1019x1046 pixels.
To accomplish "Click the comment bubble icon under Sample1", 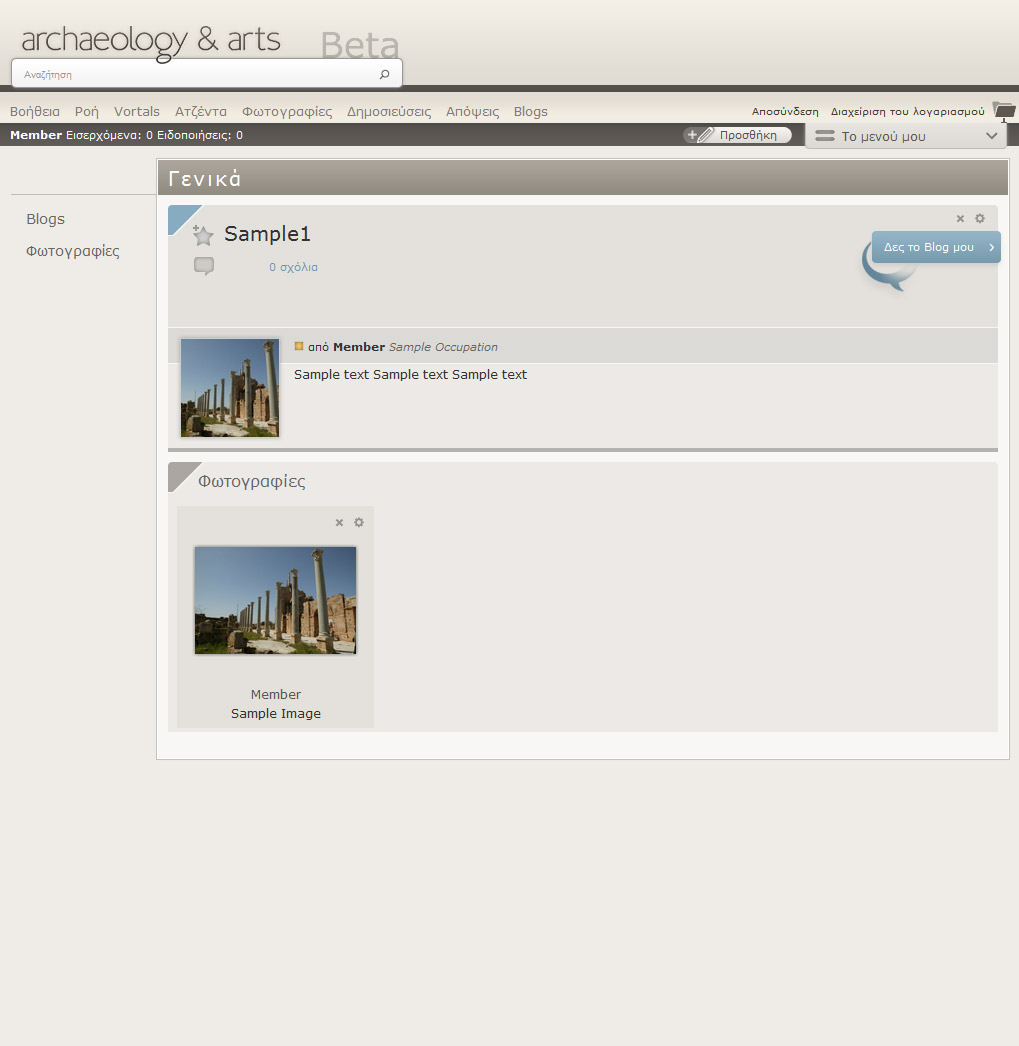I will tap(204, 266).
